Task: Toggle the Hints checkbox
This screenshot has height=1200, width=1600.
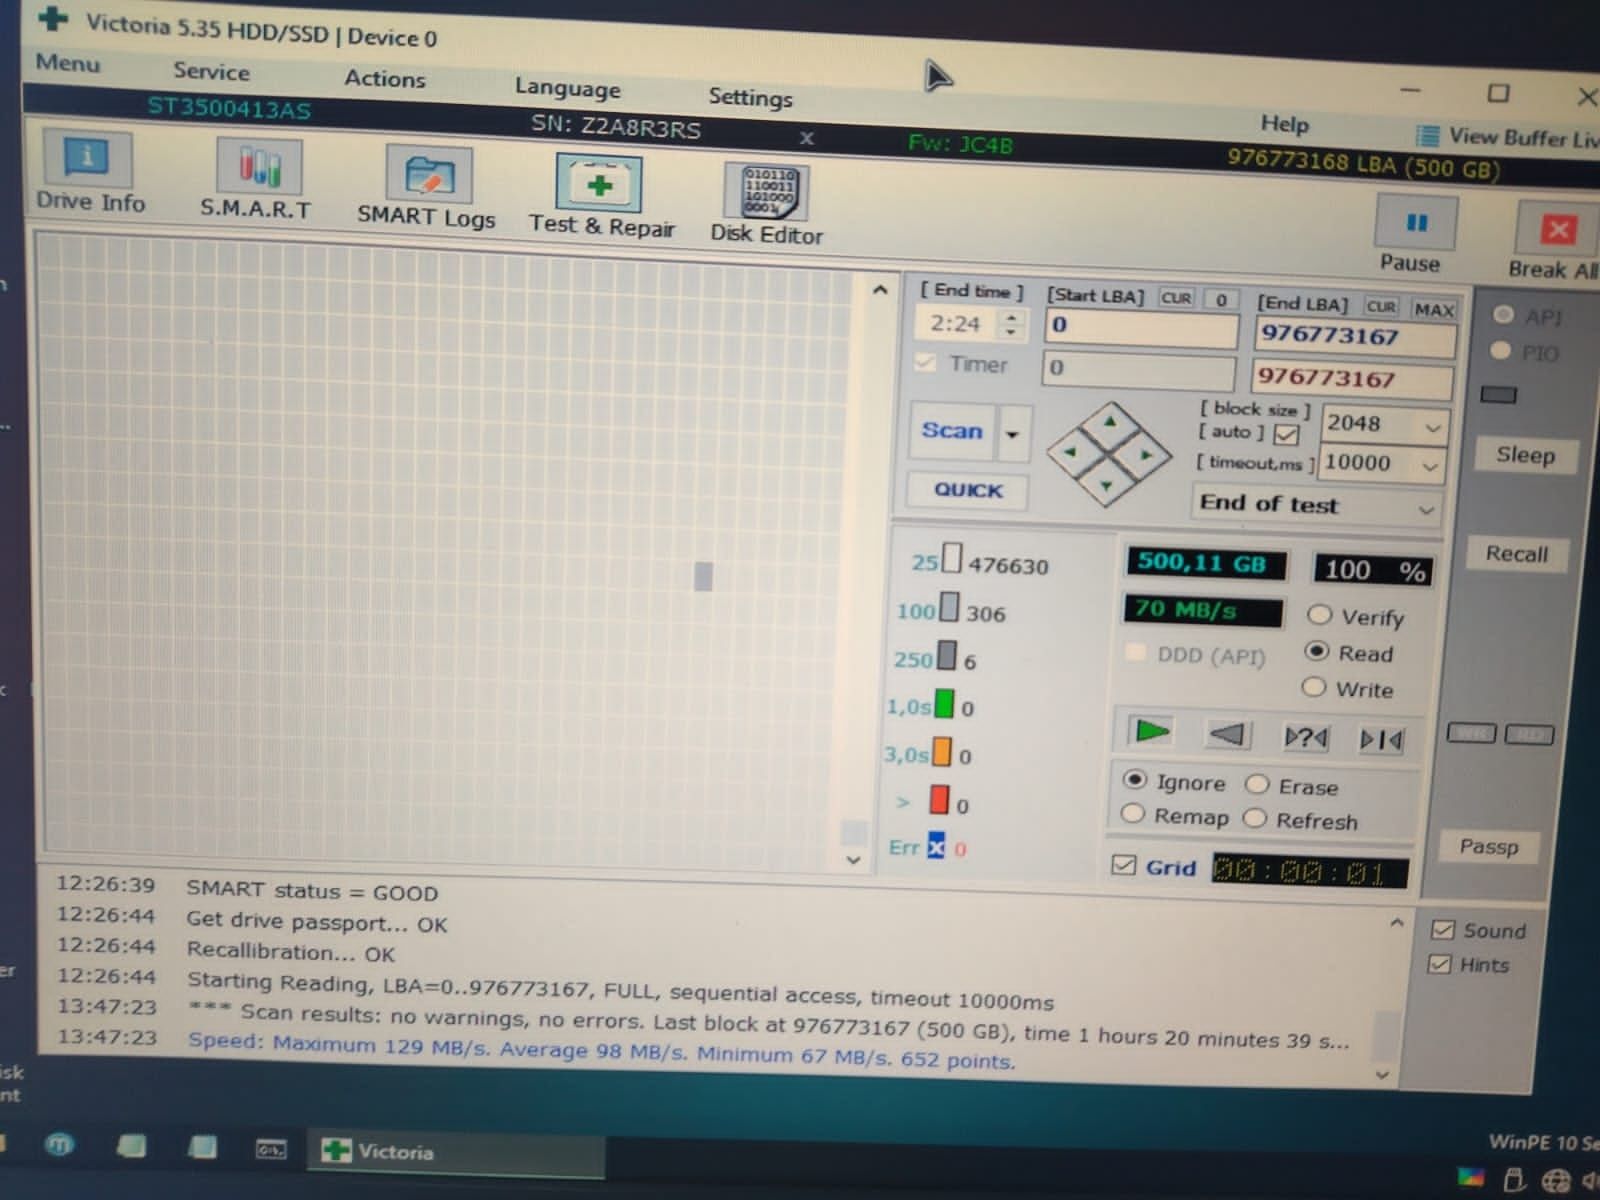Action: point(1440,964)
